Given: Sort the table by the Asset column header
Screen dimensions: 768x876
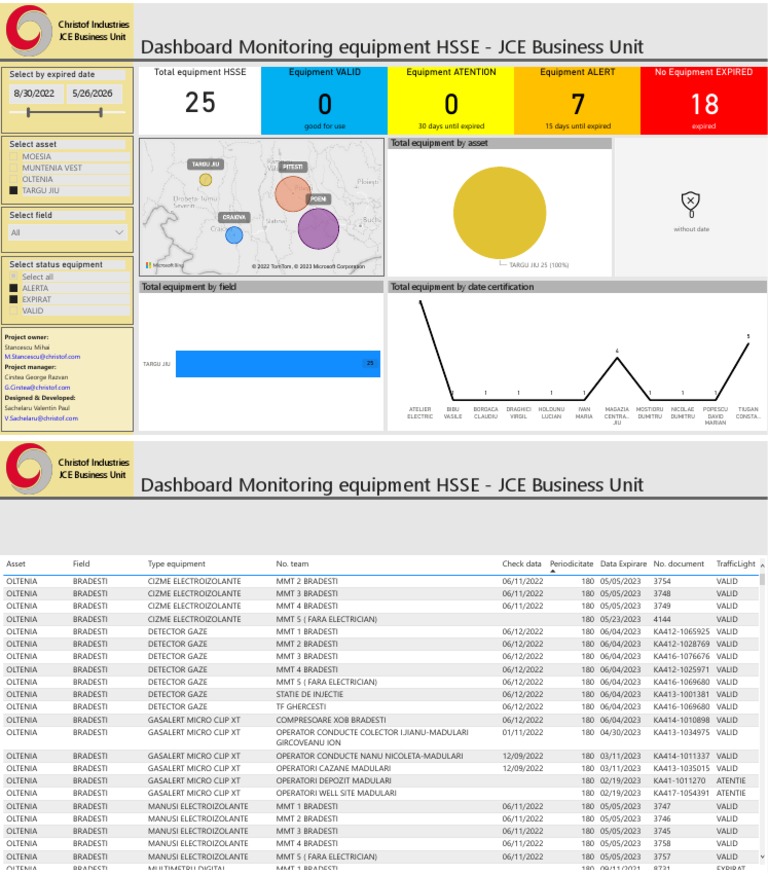Looking at the screenshot, I should point(16,564).
